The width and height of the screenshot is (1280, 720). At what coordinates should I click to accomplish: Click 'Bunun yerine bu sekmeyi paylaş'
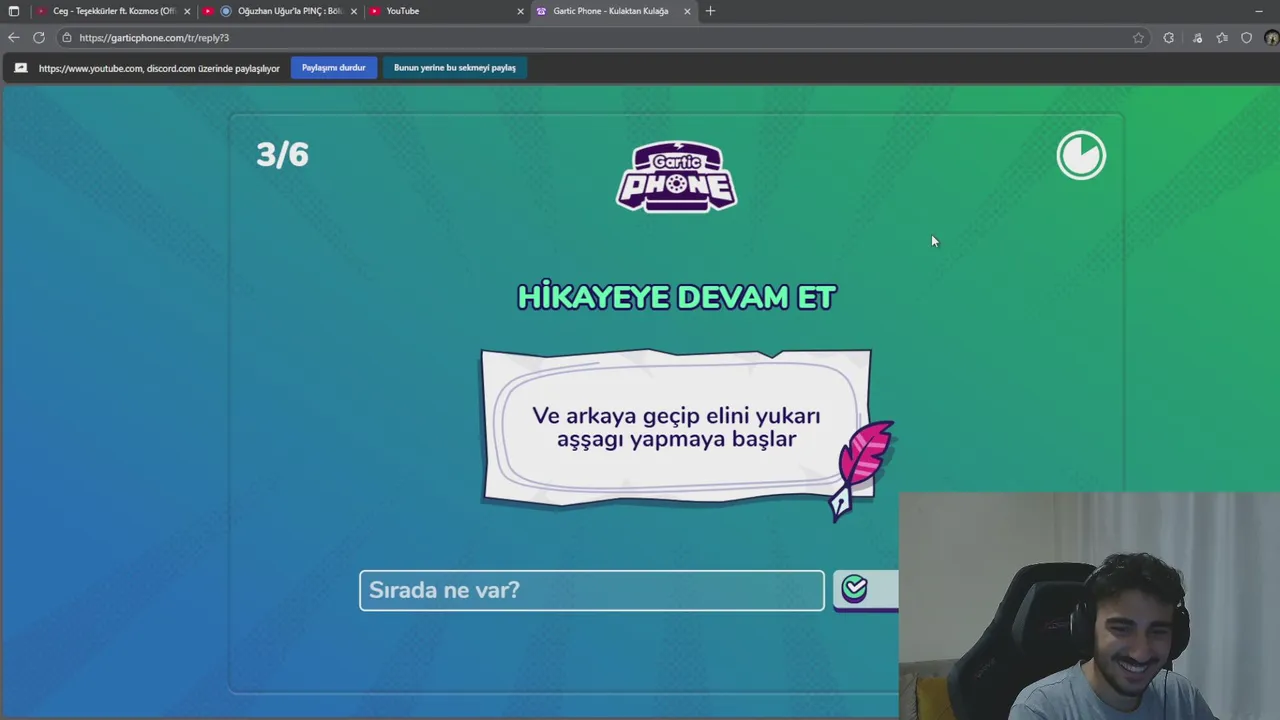pyautogui.click(x=455, y=68)
